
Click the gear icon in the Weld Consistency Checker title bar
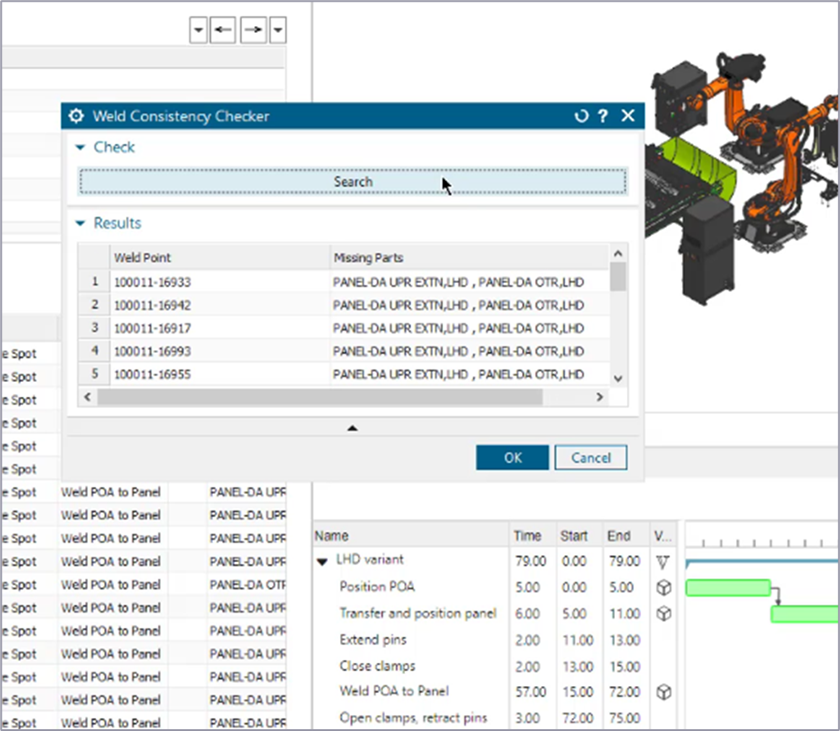[x=76, y=115]
